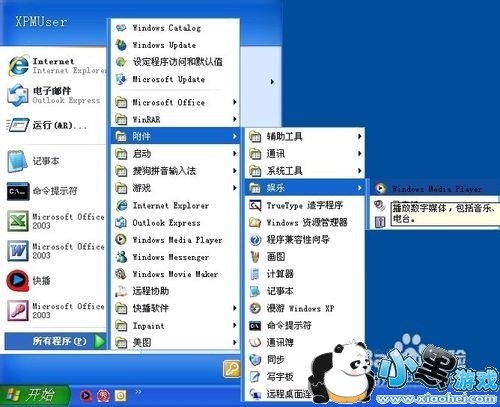Click the Run (运行) icon
500x407 pixels.
[x=18, y=125]
